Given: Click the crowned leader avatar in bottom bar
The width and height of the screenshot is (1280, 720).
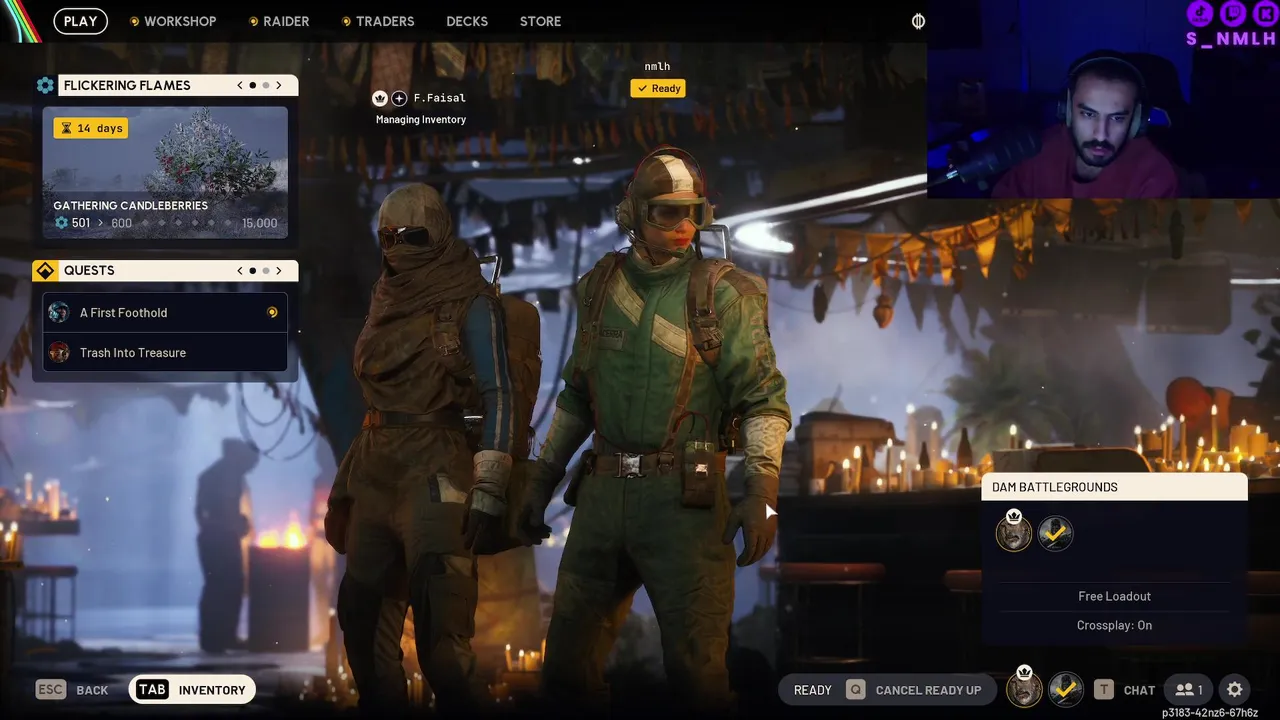Looking at the screenshot, I should click(x=1024, y=688).
